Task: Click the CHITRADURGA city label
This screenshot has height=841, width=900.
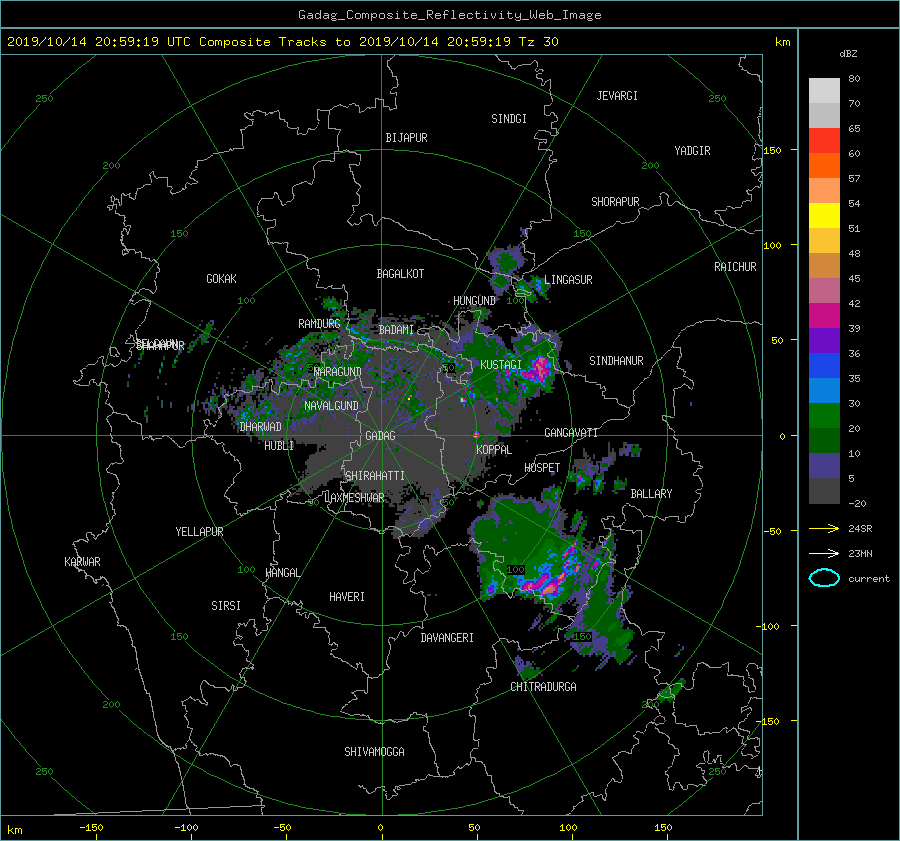Action: coord(543,687)
